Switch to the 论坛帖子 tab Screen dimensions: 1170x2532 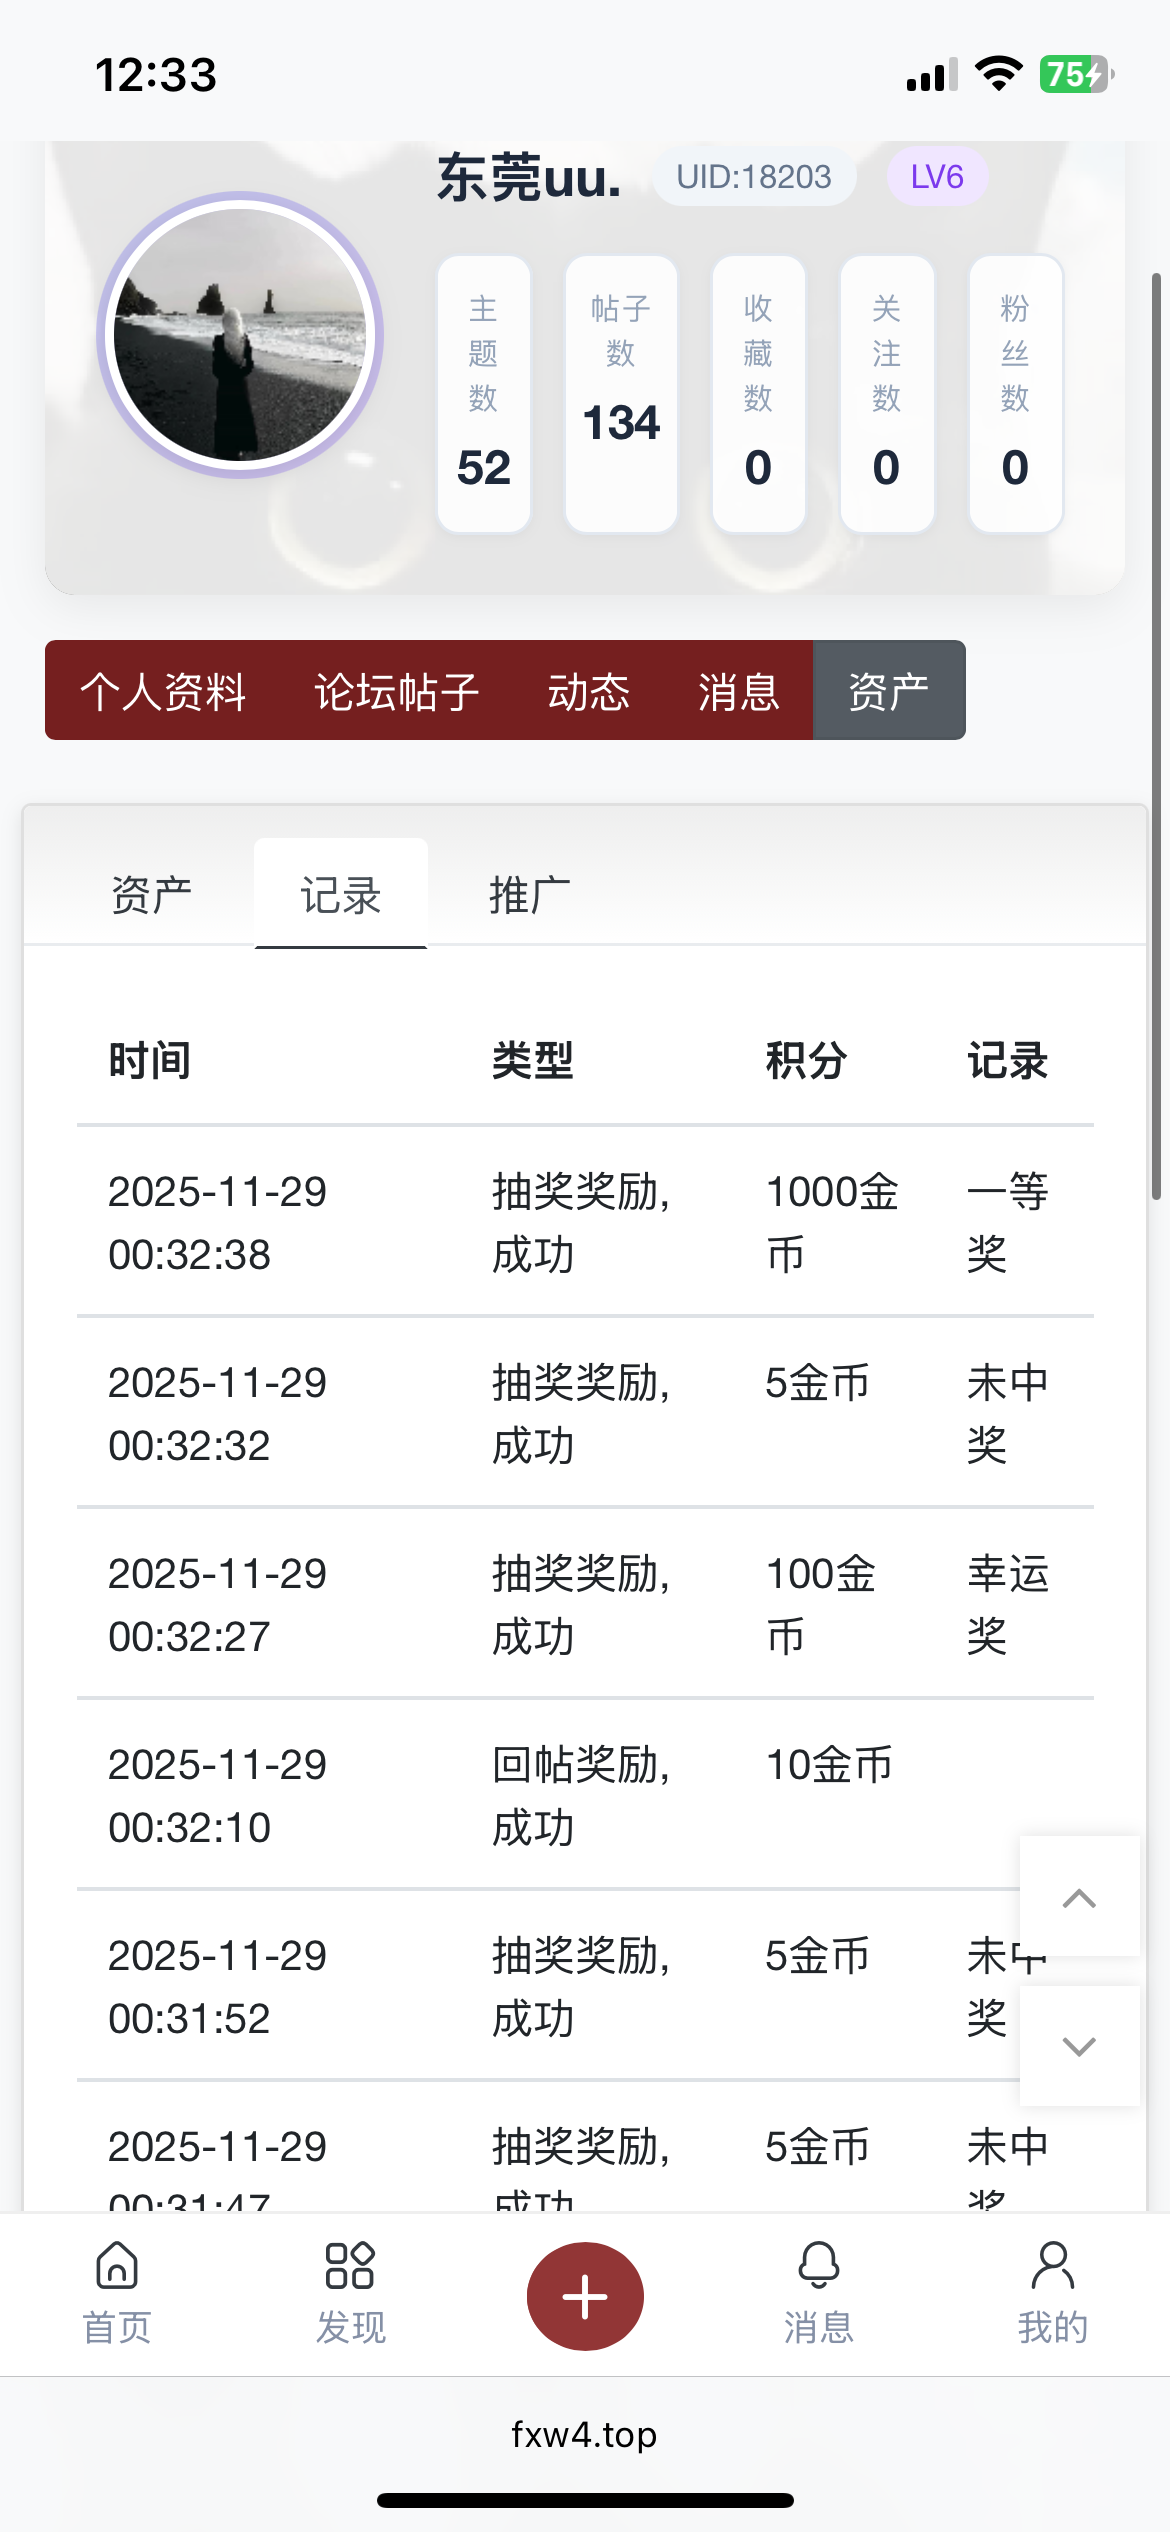pyautogui.click(x=397, y=691)
